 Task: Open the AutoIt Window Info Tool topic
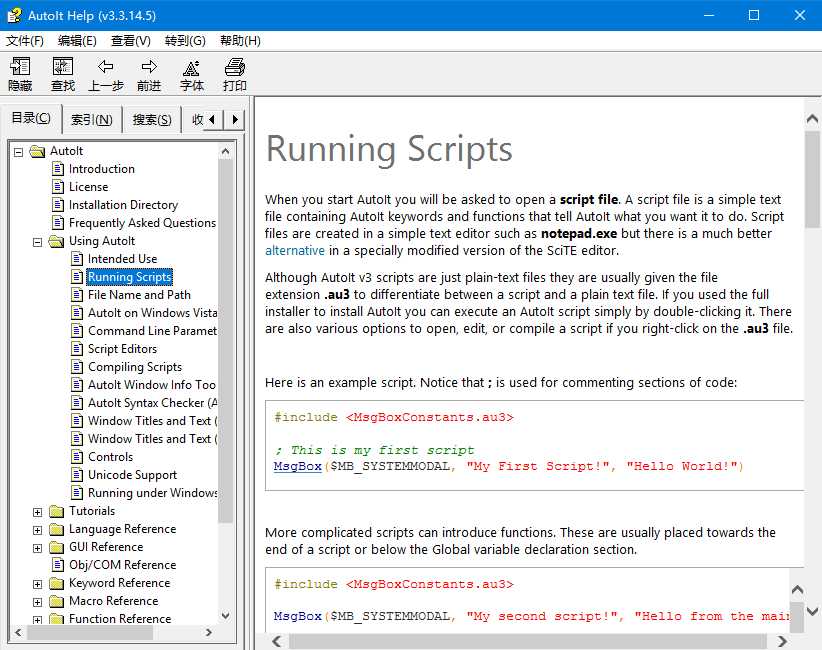152,385
